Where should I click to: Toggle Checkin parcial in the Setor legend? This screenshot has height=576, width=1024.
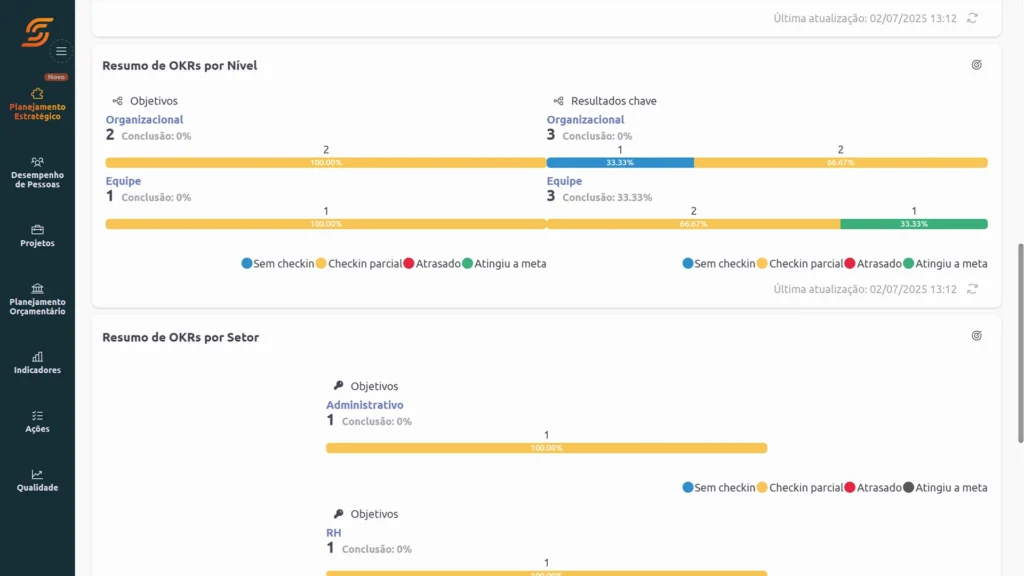(x=799, y=488)
